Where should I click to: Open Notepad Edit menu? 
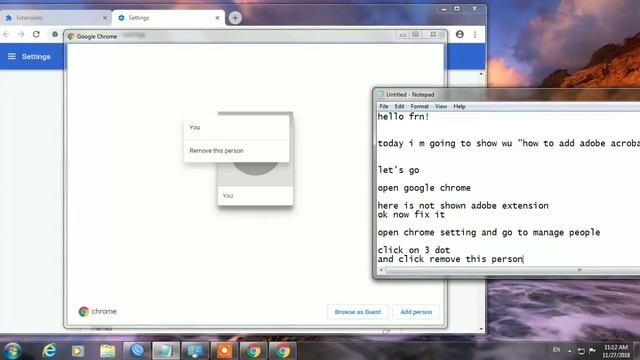point(399,107)
